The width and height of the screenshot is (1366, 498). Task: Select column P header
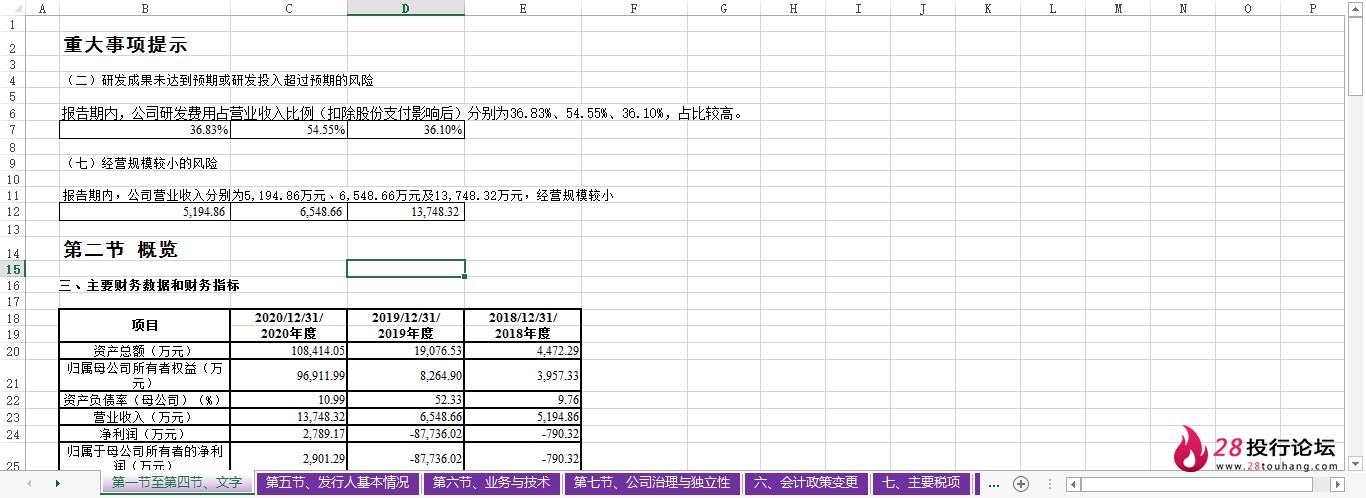[x=1312, y=8]
